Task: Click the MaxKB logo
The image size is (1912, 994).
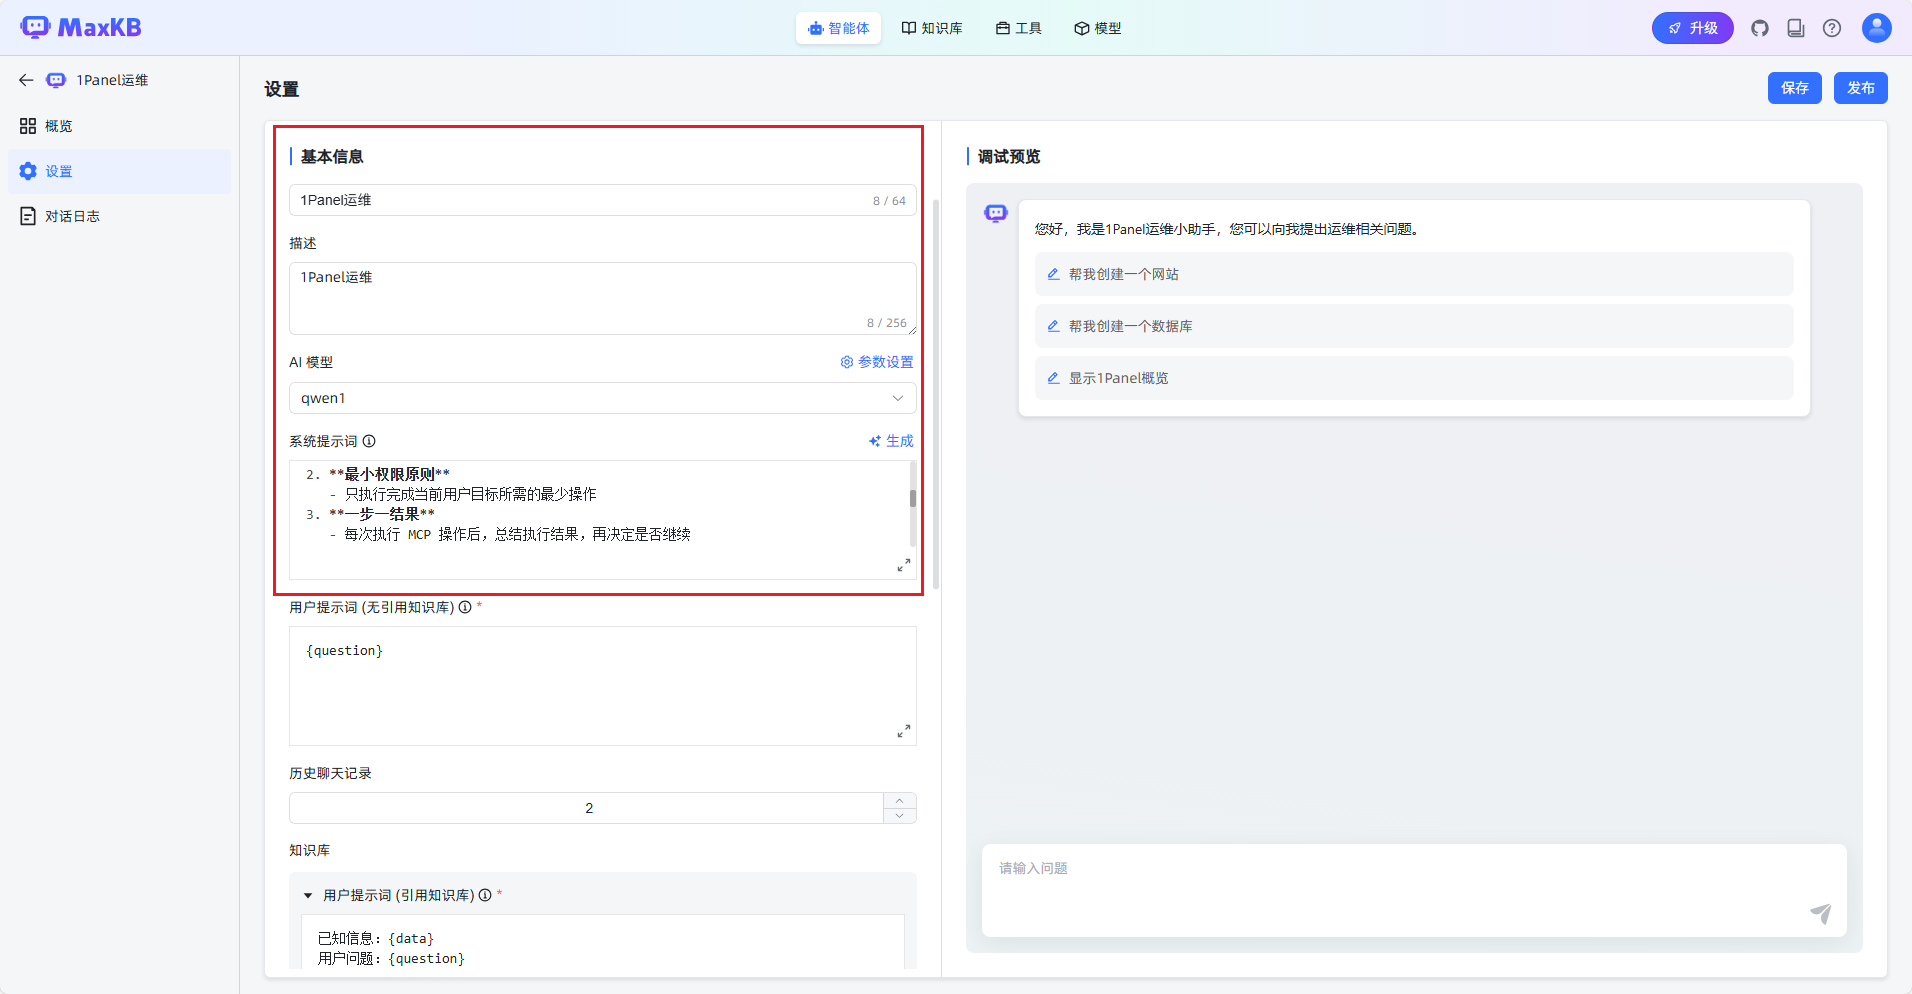Action: click(81, 27)
